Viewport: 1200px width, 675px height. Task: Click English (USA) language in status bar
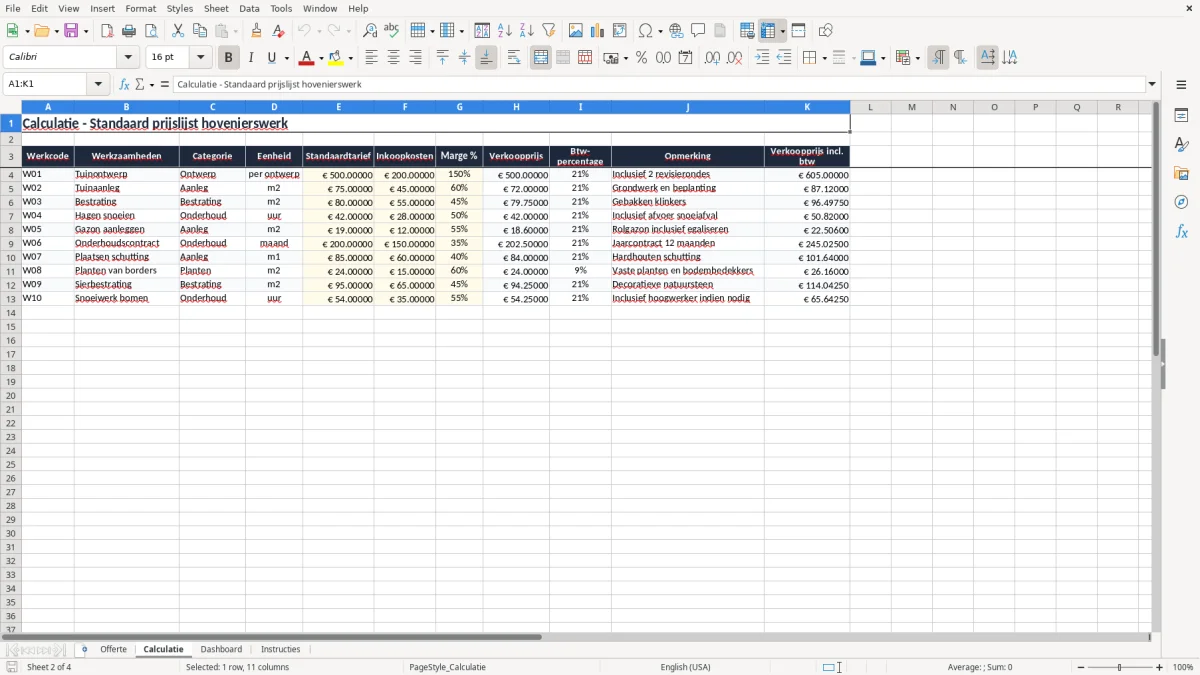click(x=686, y=667)
